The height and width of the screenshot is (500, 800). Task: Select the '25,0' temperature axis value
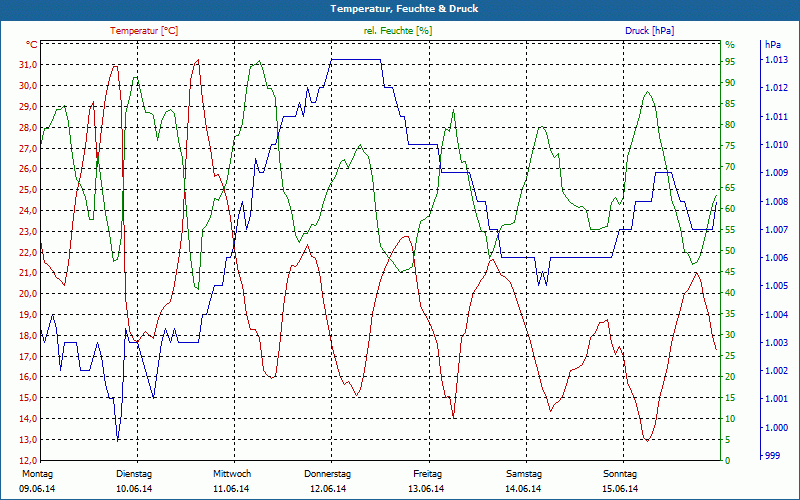point(28,190)
